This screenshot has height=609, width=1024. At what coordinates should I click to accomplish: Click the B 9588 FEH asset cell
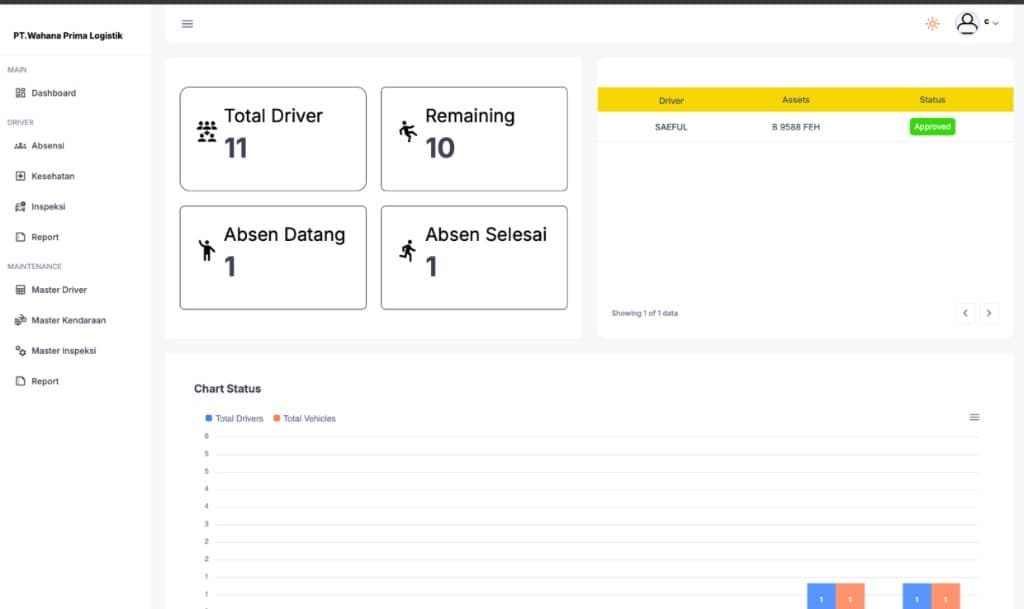pyautogui.click(x=795, y=127)
